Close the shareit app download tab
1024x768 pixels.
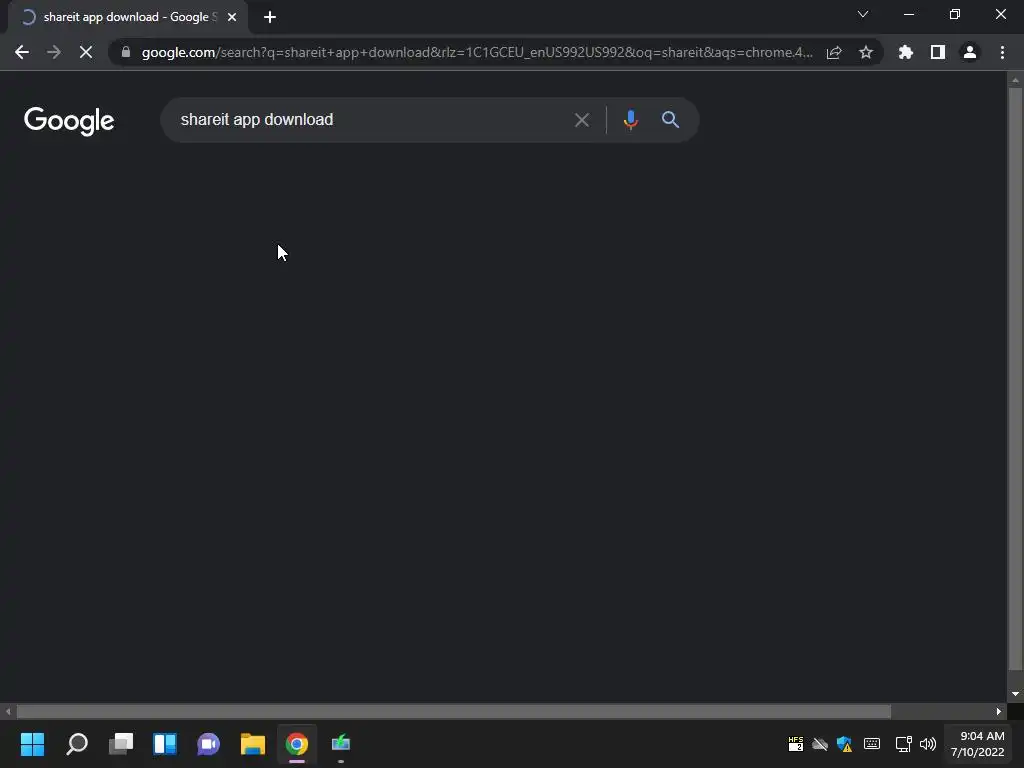click(x=232, y=17)
